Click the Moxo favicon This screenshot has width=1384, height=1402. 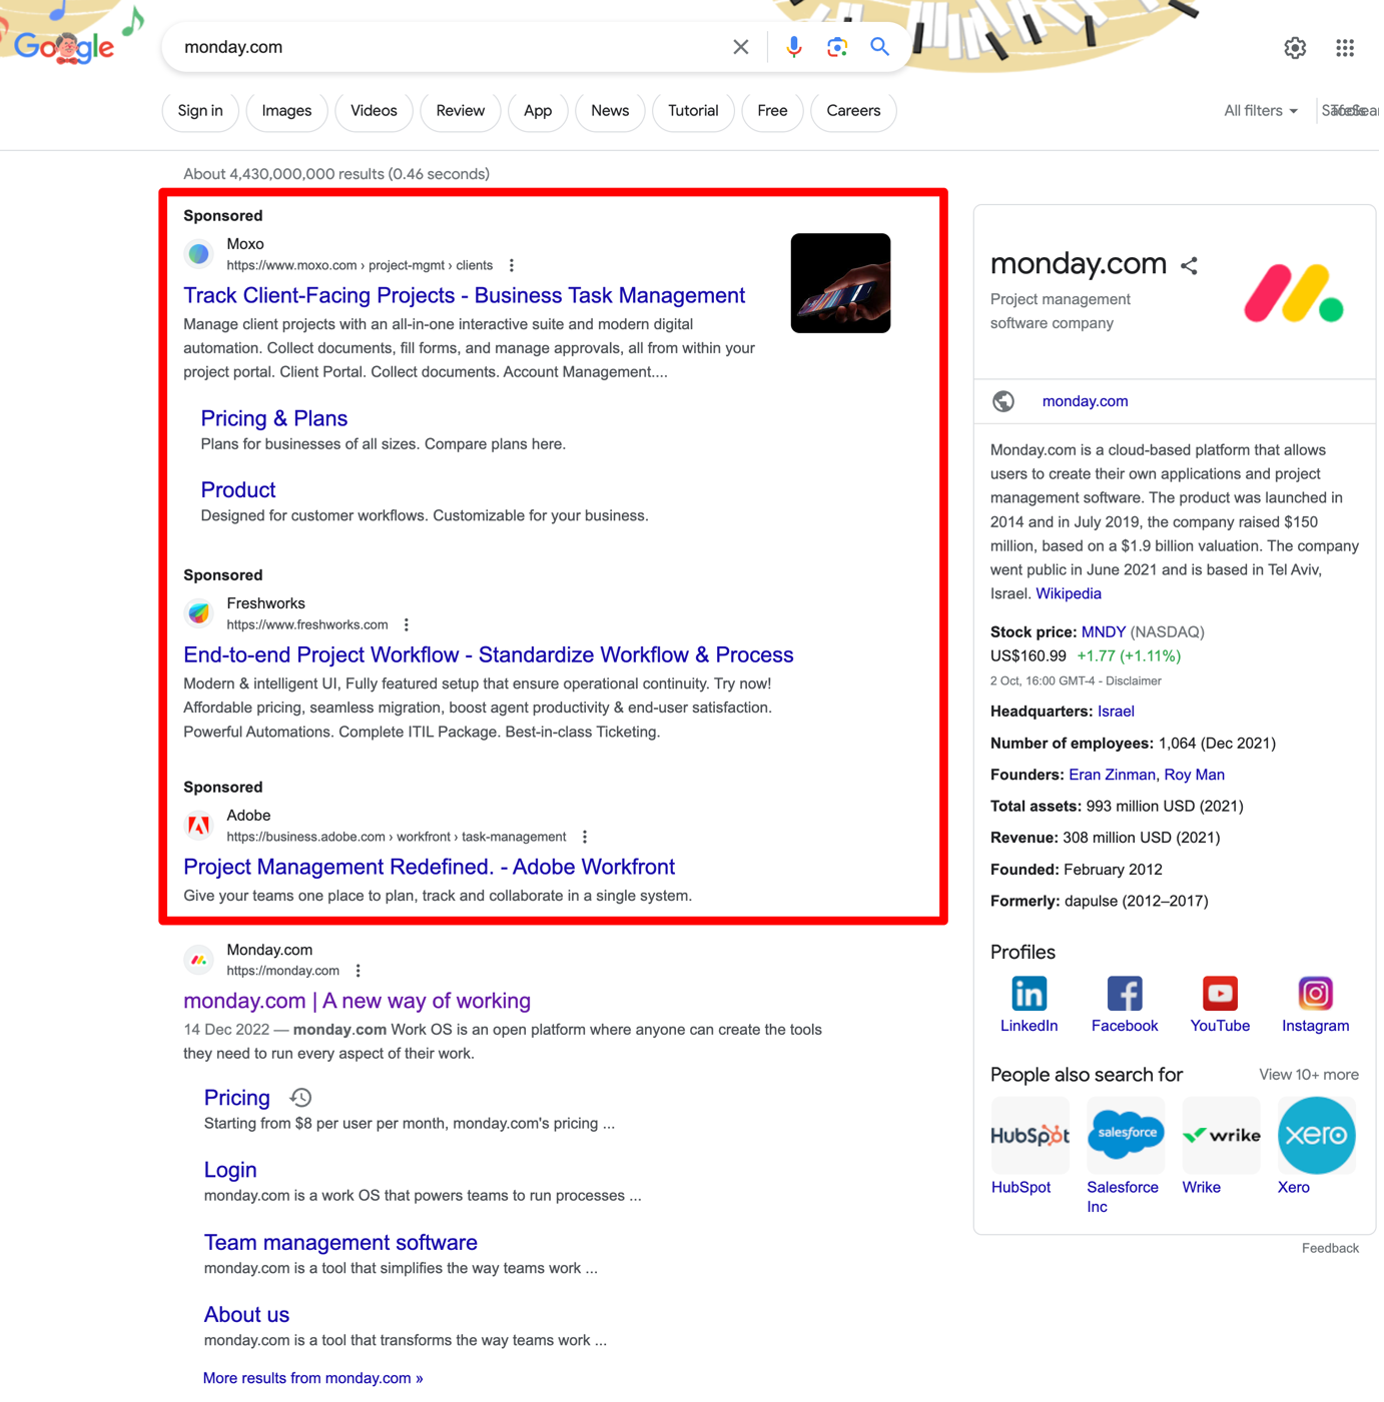coord(199,255)
